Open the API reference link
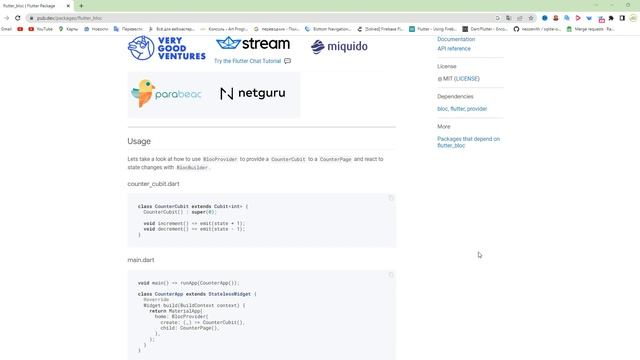The height and width of the screenshot is (360, 640). click(x=454, y=49)
